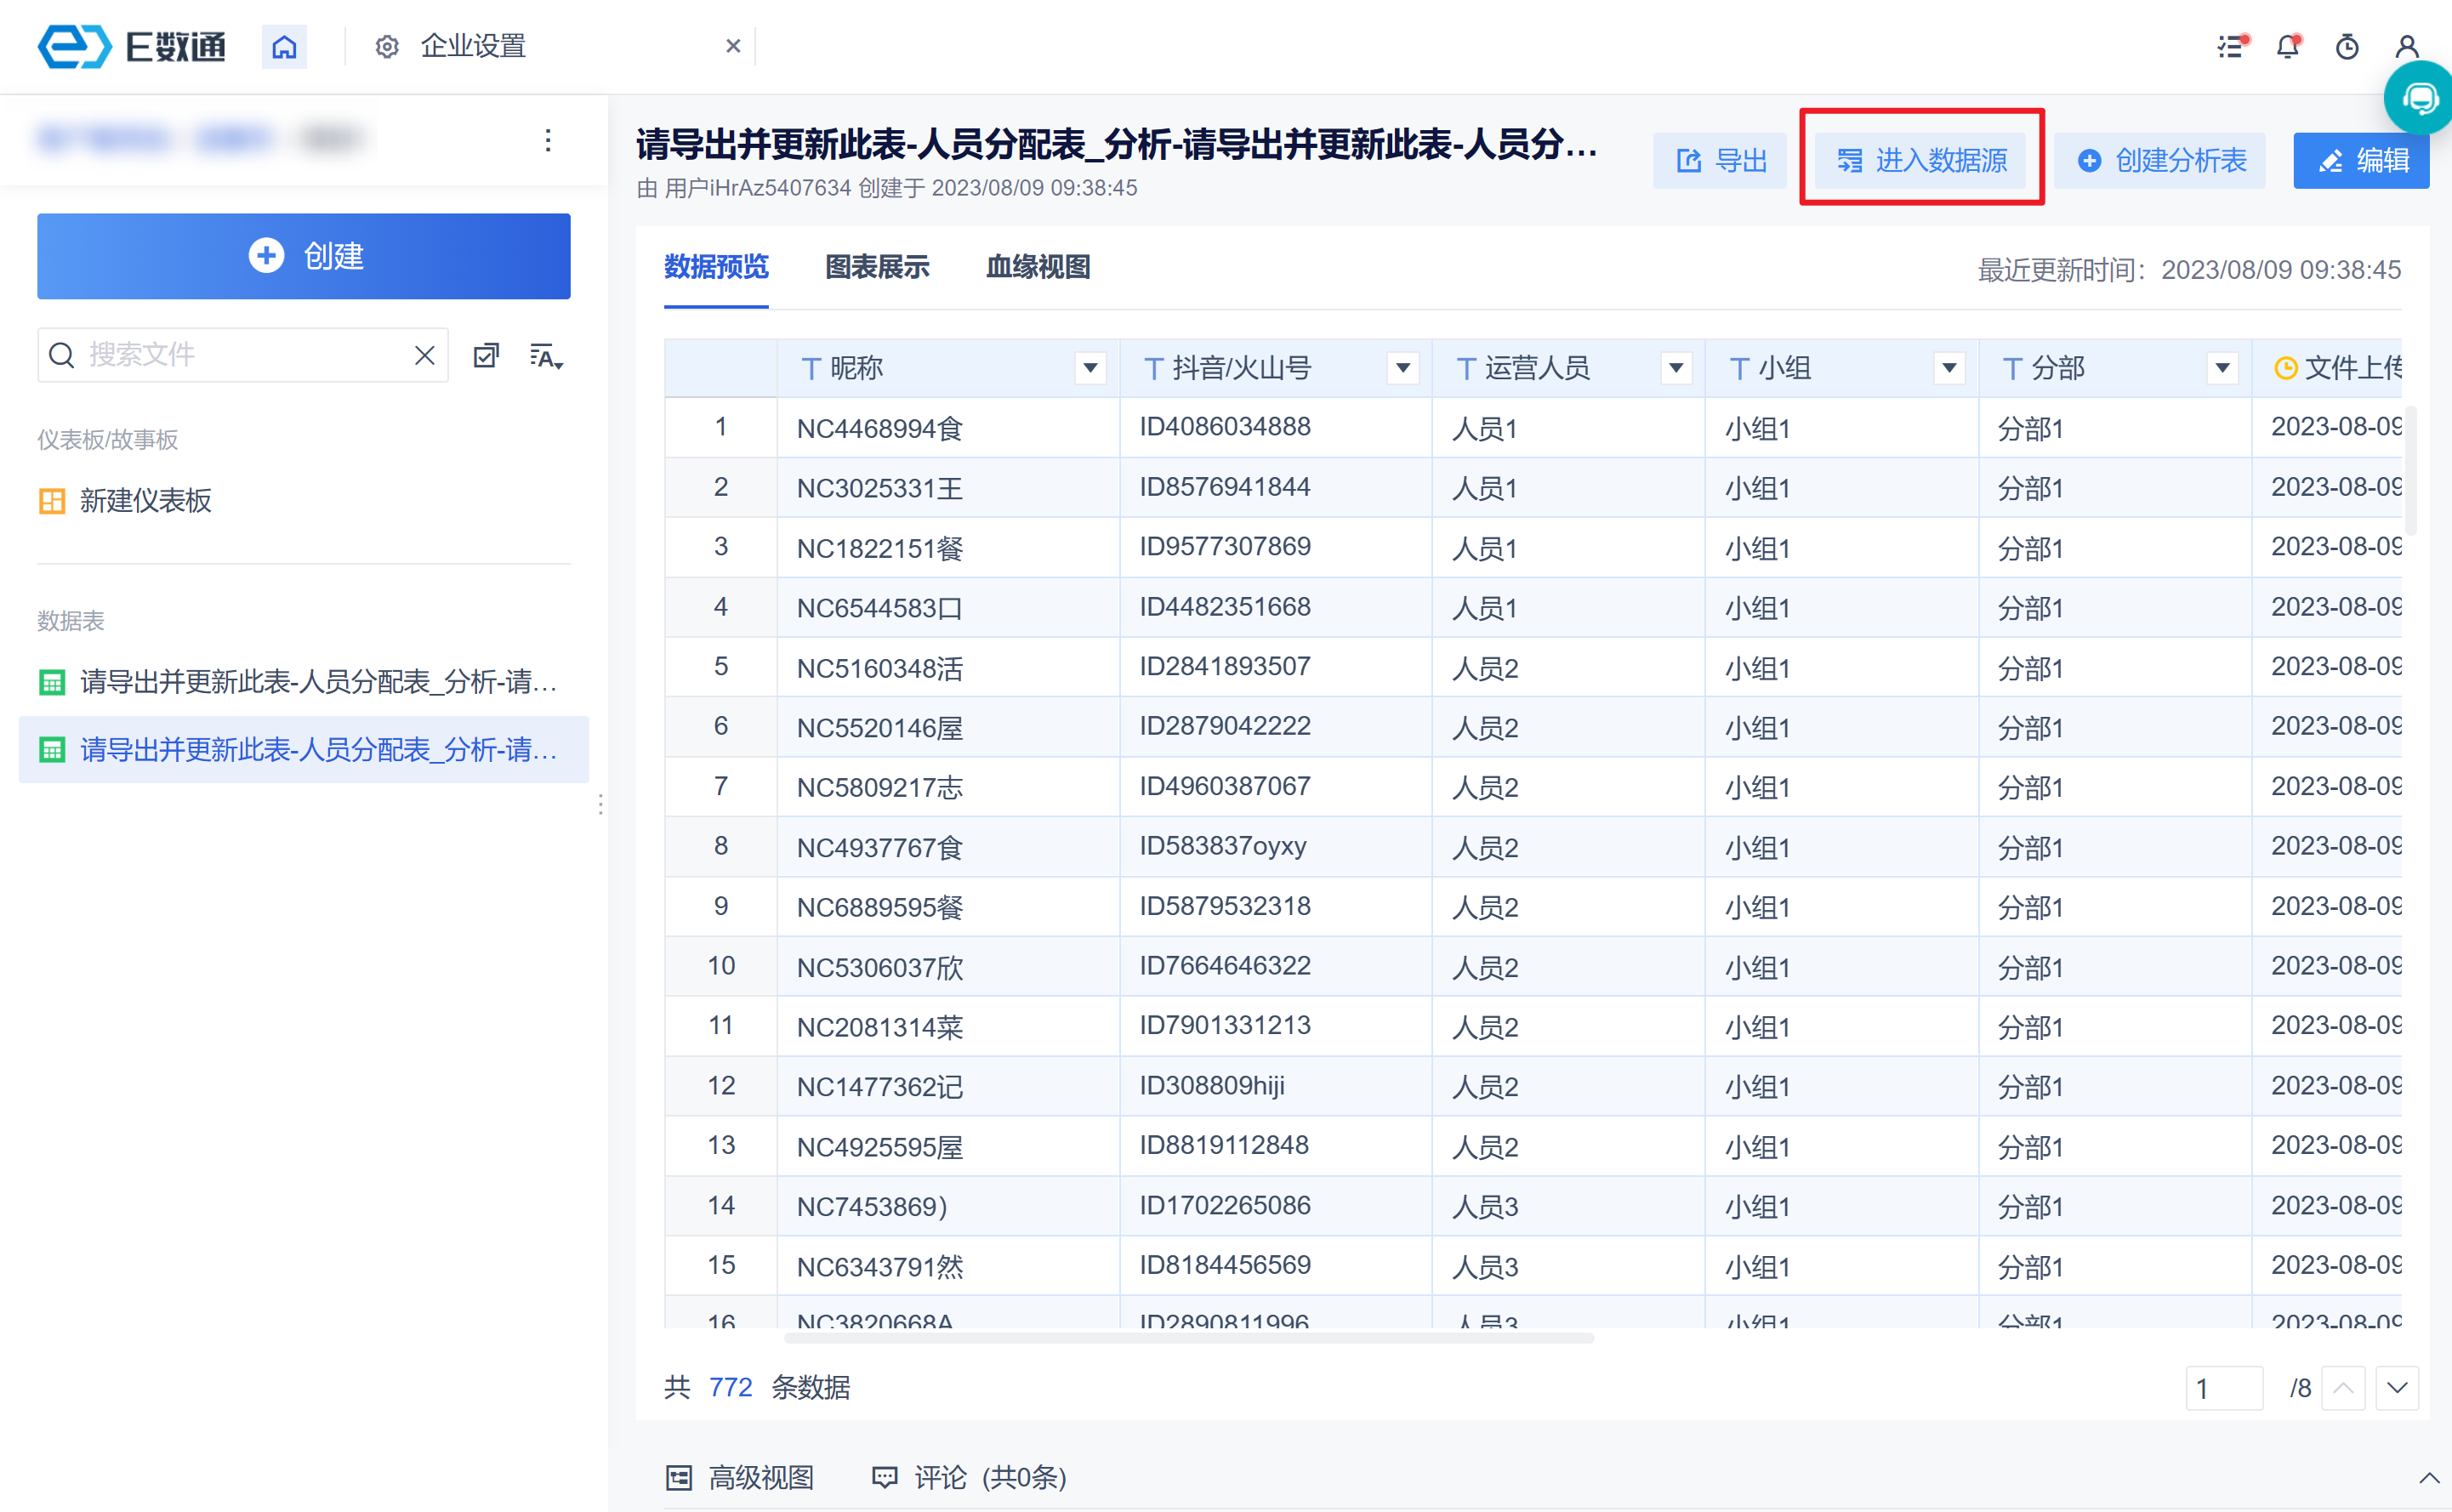Expand the 昵称 column dropdown
Image resolution: width=2452 pixels, height=1512 pixels.
pyautogui.click(x=1090, y=368)
